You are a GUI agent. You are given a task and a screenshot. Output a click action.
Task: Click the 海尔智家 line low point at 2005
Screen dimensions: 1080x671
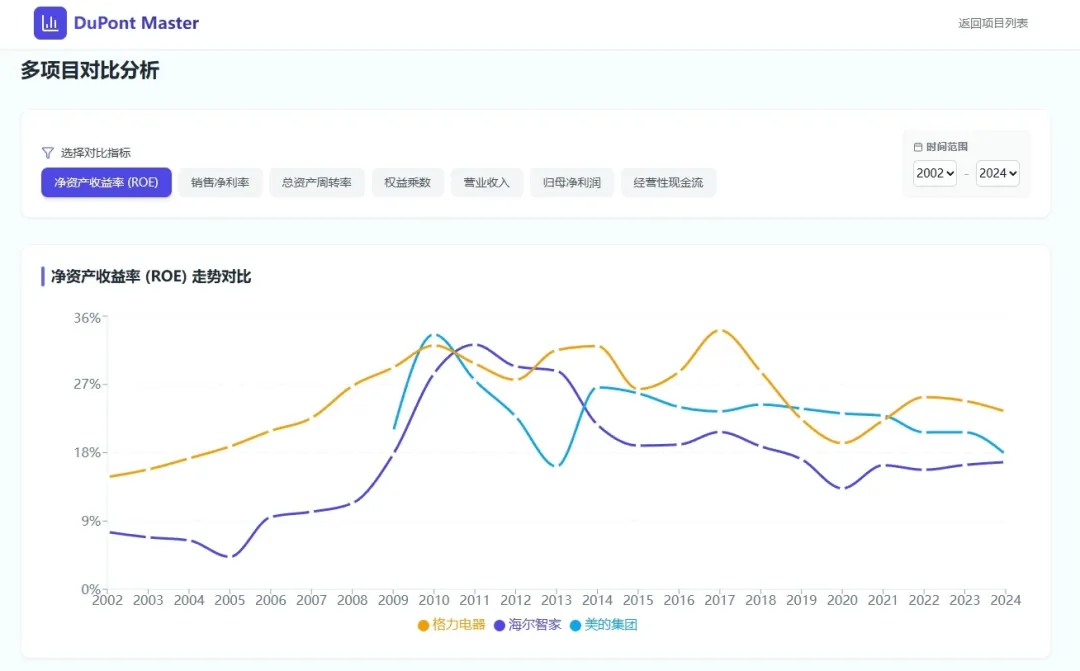pyautogui.click(x=230, y=557)
